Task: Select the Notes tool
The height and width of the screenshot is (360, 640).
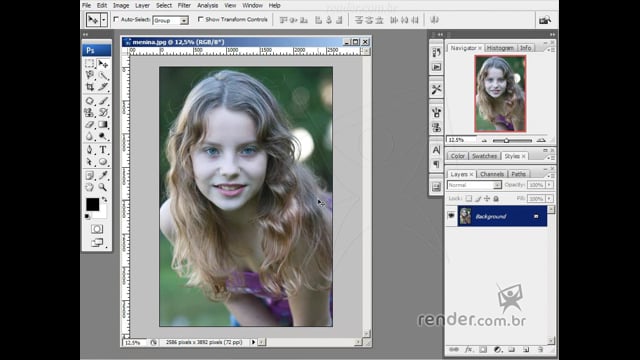Action: click(90, 175)
